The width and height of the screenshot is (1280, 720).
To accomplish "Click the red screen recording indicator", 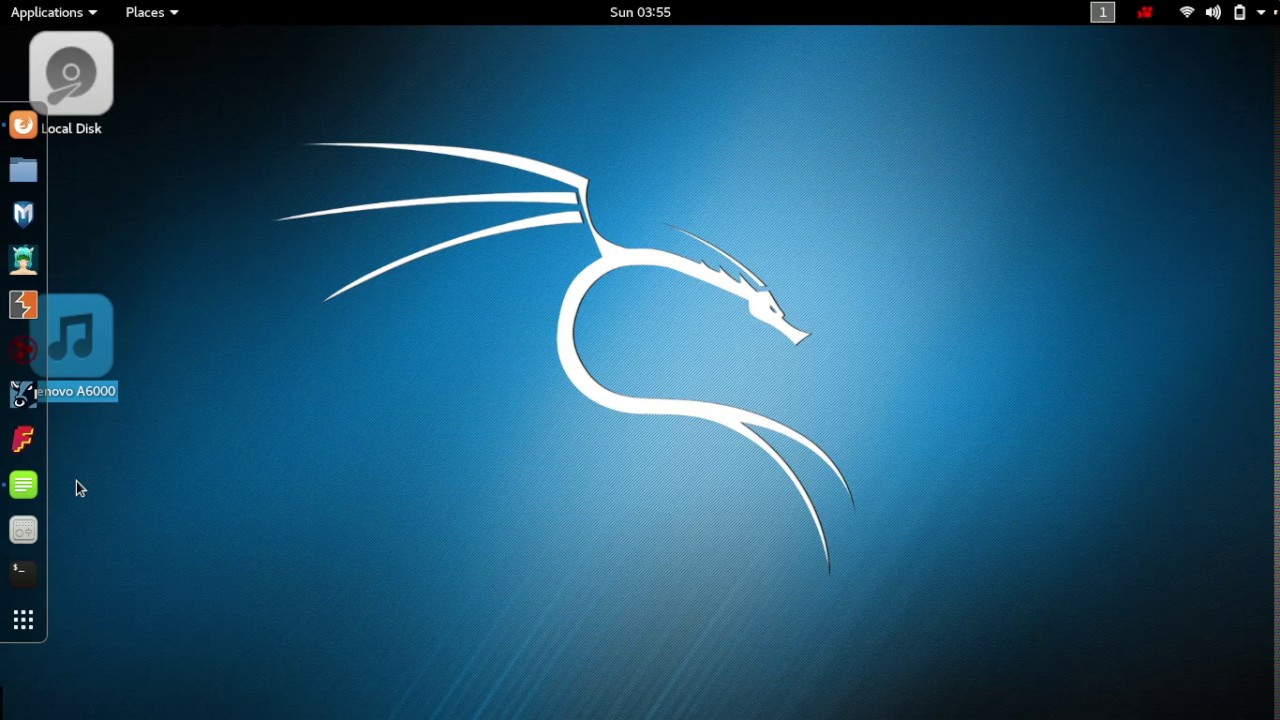I will pos(1145,12).
